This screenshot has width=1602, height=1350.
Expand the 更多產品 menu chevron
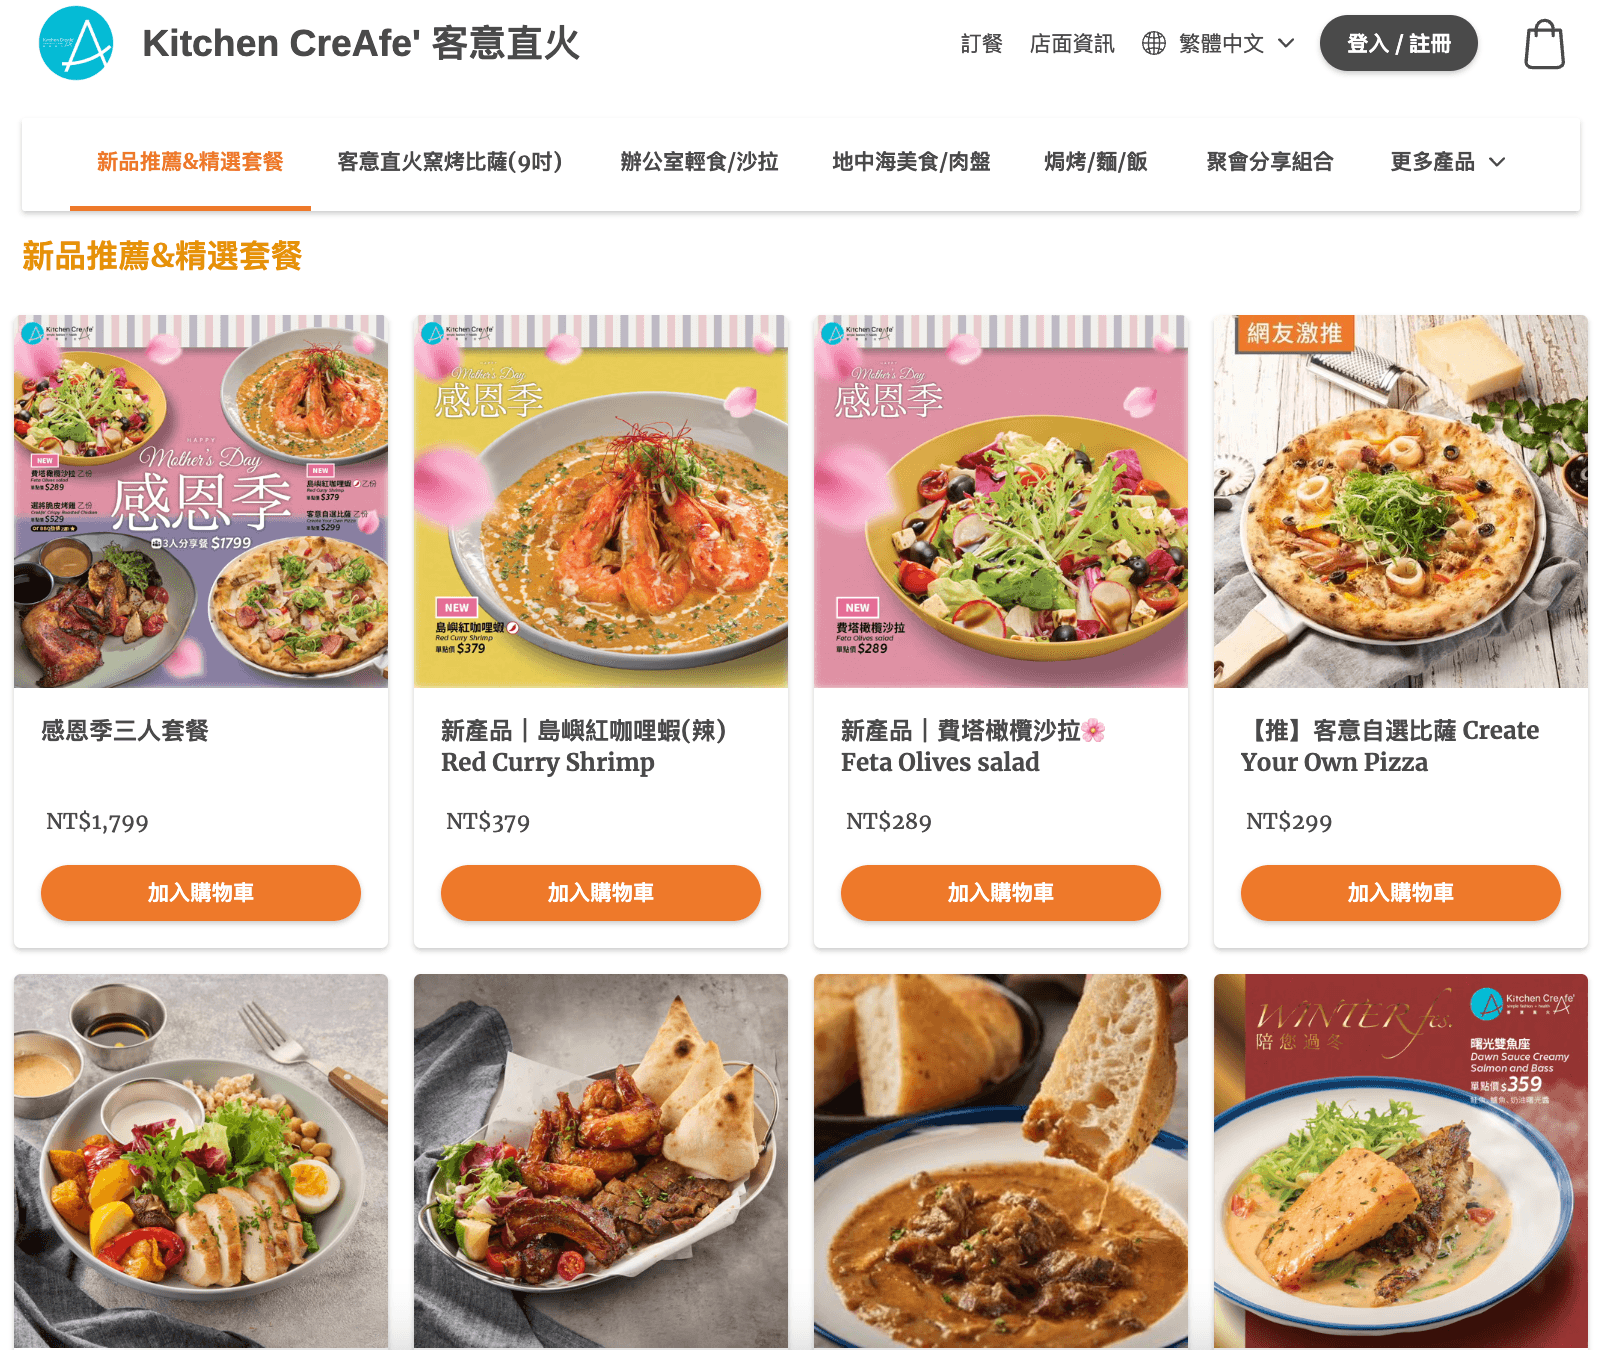1497,162
